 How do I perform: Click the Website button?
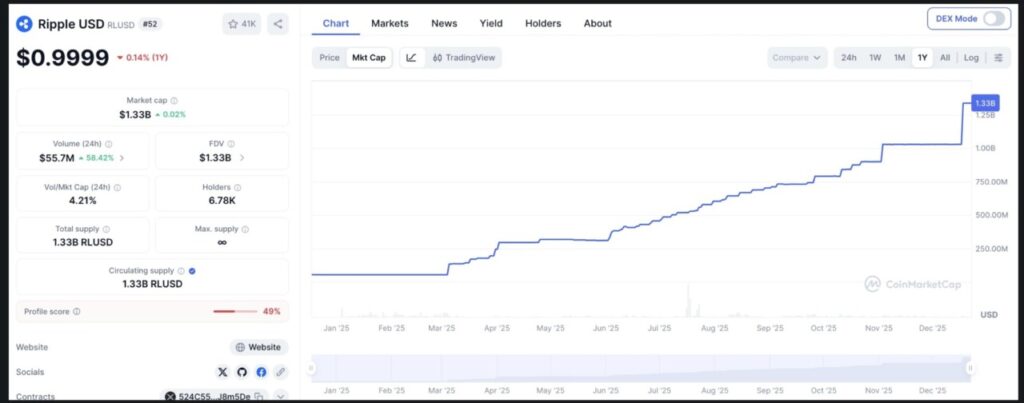click(x=259, y=347)
